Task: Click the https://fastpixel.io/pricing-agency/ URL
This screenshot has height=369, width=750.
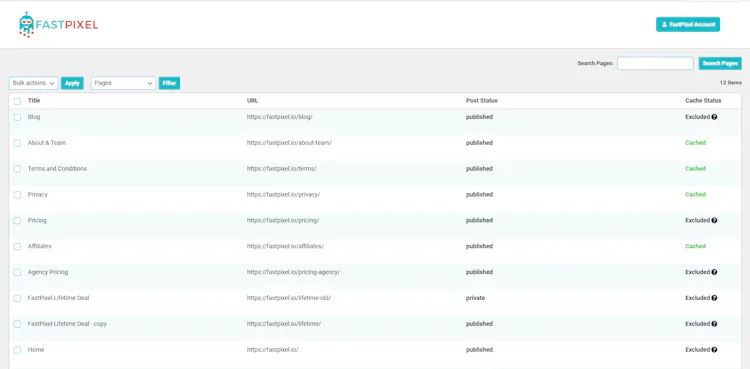Action: [294, 272]
